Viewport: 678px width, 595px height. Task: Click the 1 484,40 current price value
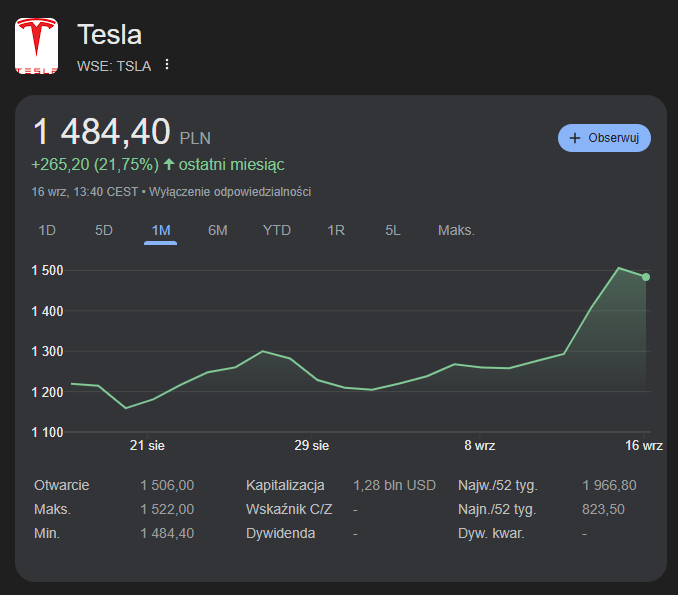[x=102, y=132]
